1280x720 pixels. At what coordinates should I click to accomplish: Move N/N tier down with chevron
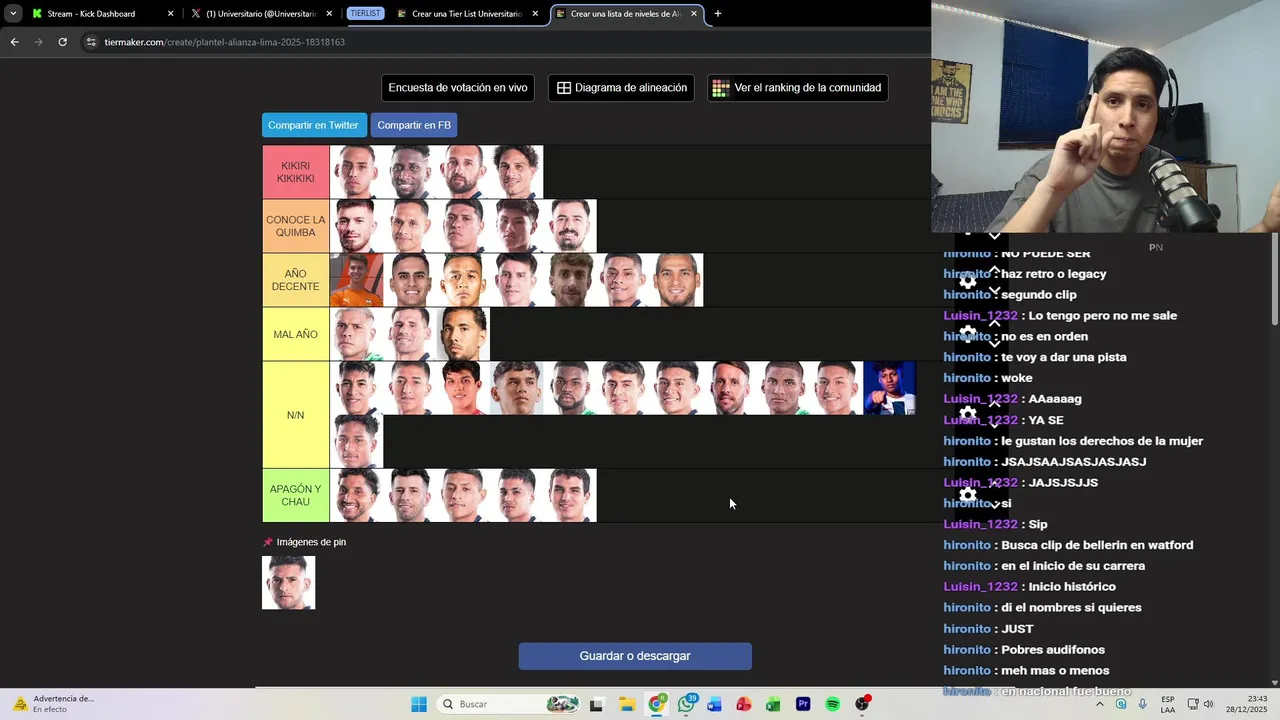[x=994, y=424]
